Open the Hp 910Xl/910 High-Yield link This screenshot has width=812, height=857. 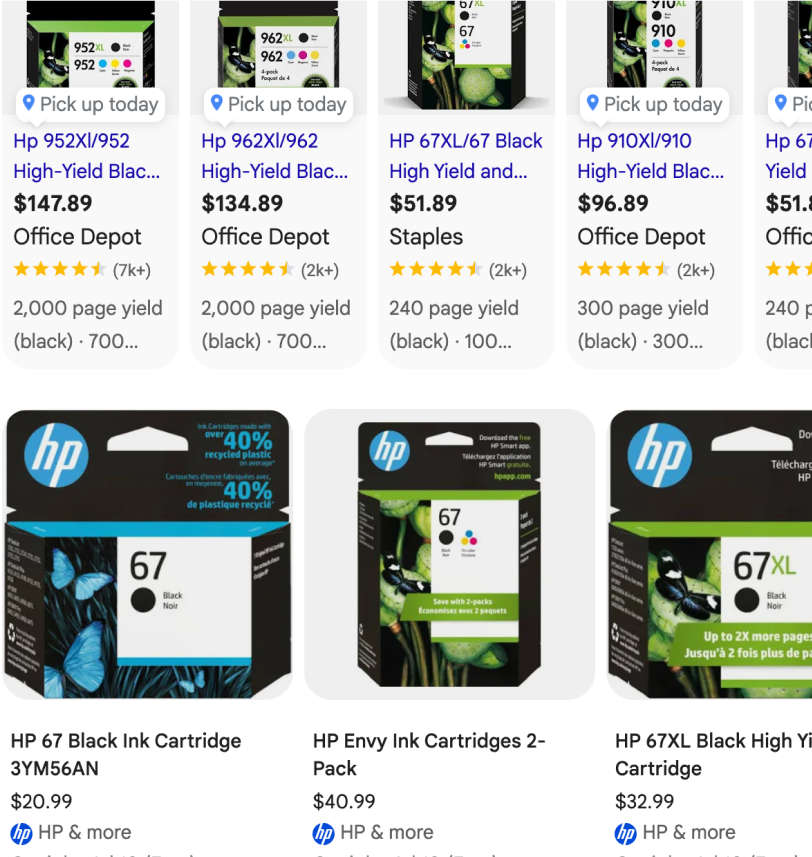coord(650,156)
